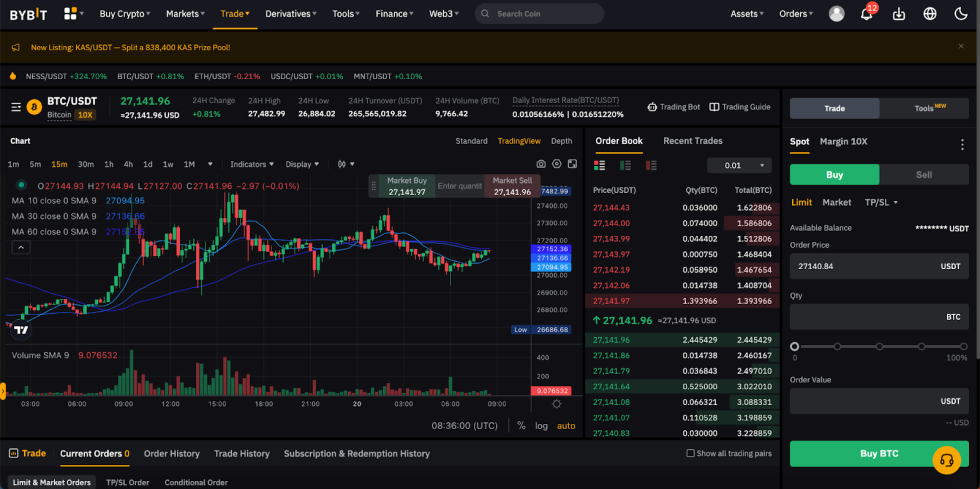Focus the Order Price input field
The image size is (980, 489).
860,266
